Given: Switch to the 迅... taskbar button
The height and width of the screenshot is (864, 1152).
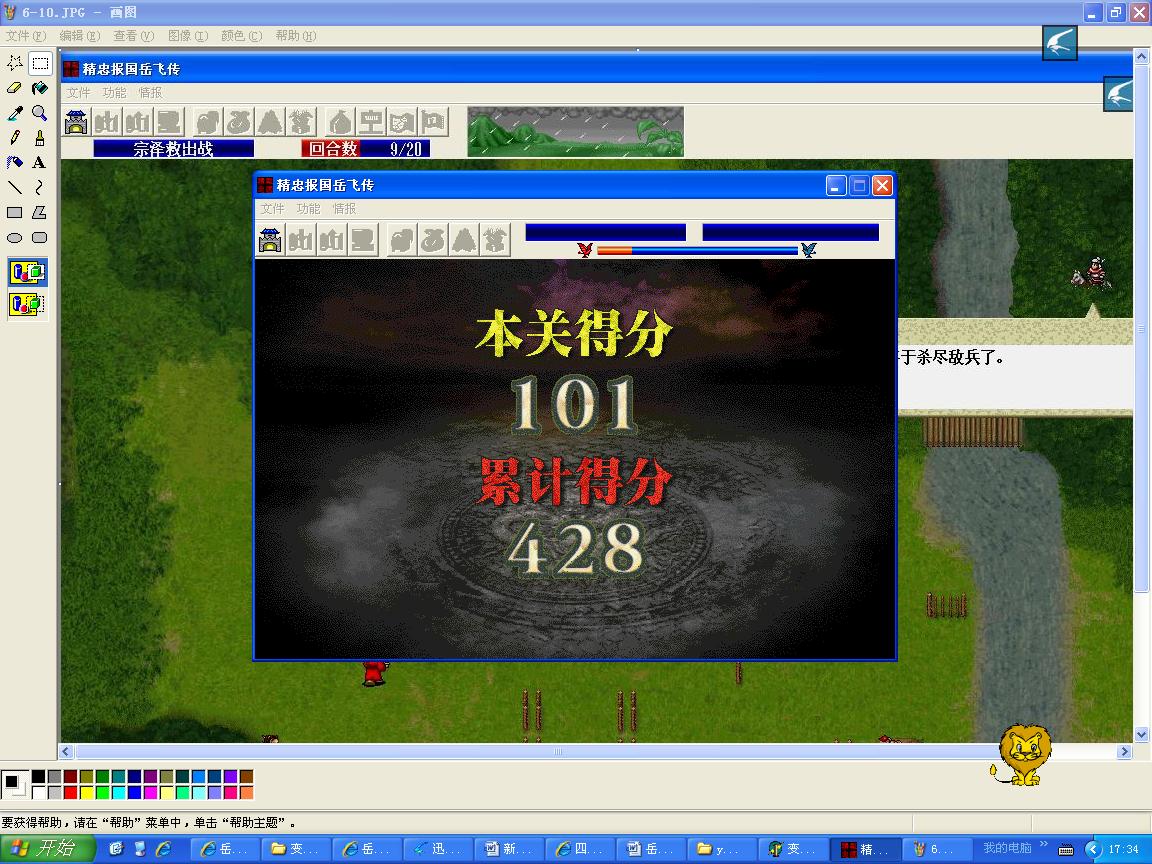Looking at the screenshot, I should point(437,849).
